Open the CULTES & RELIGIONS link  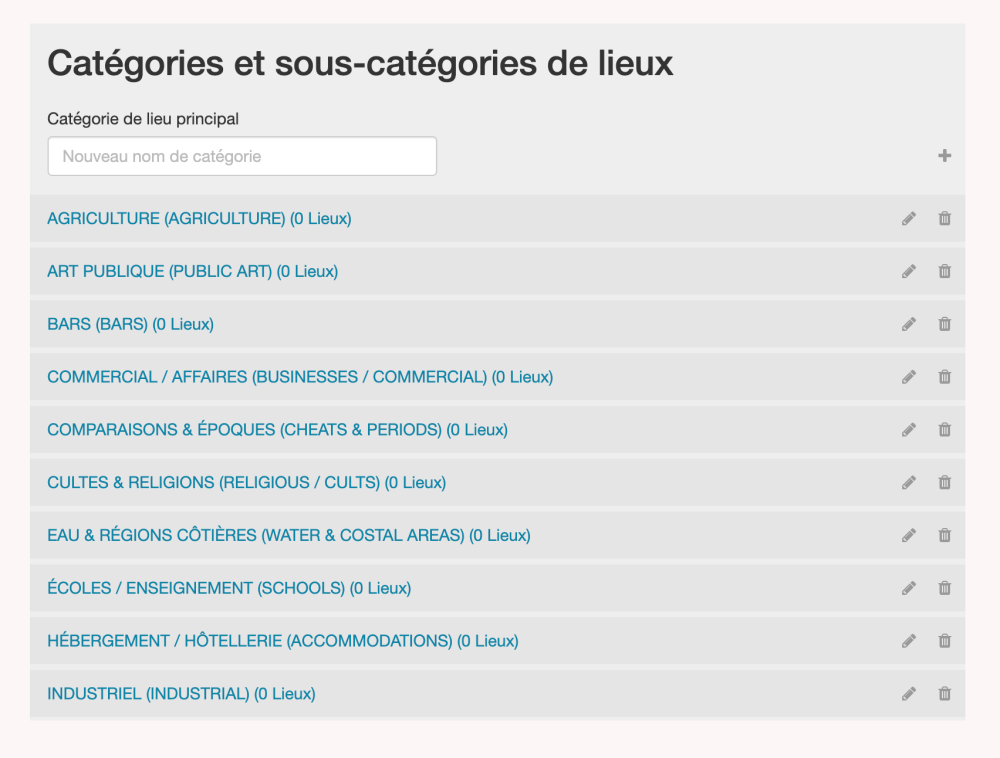(x=246, y=483)
